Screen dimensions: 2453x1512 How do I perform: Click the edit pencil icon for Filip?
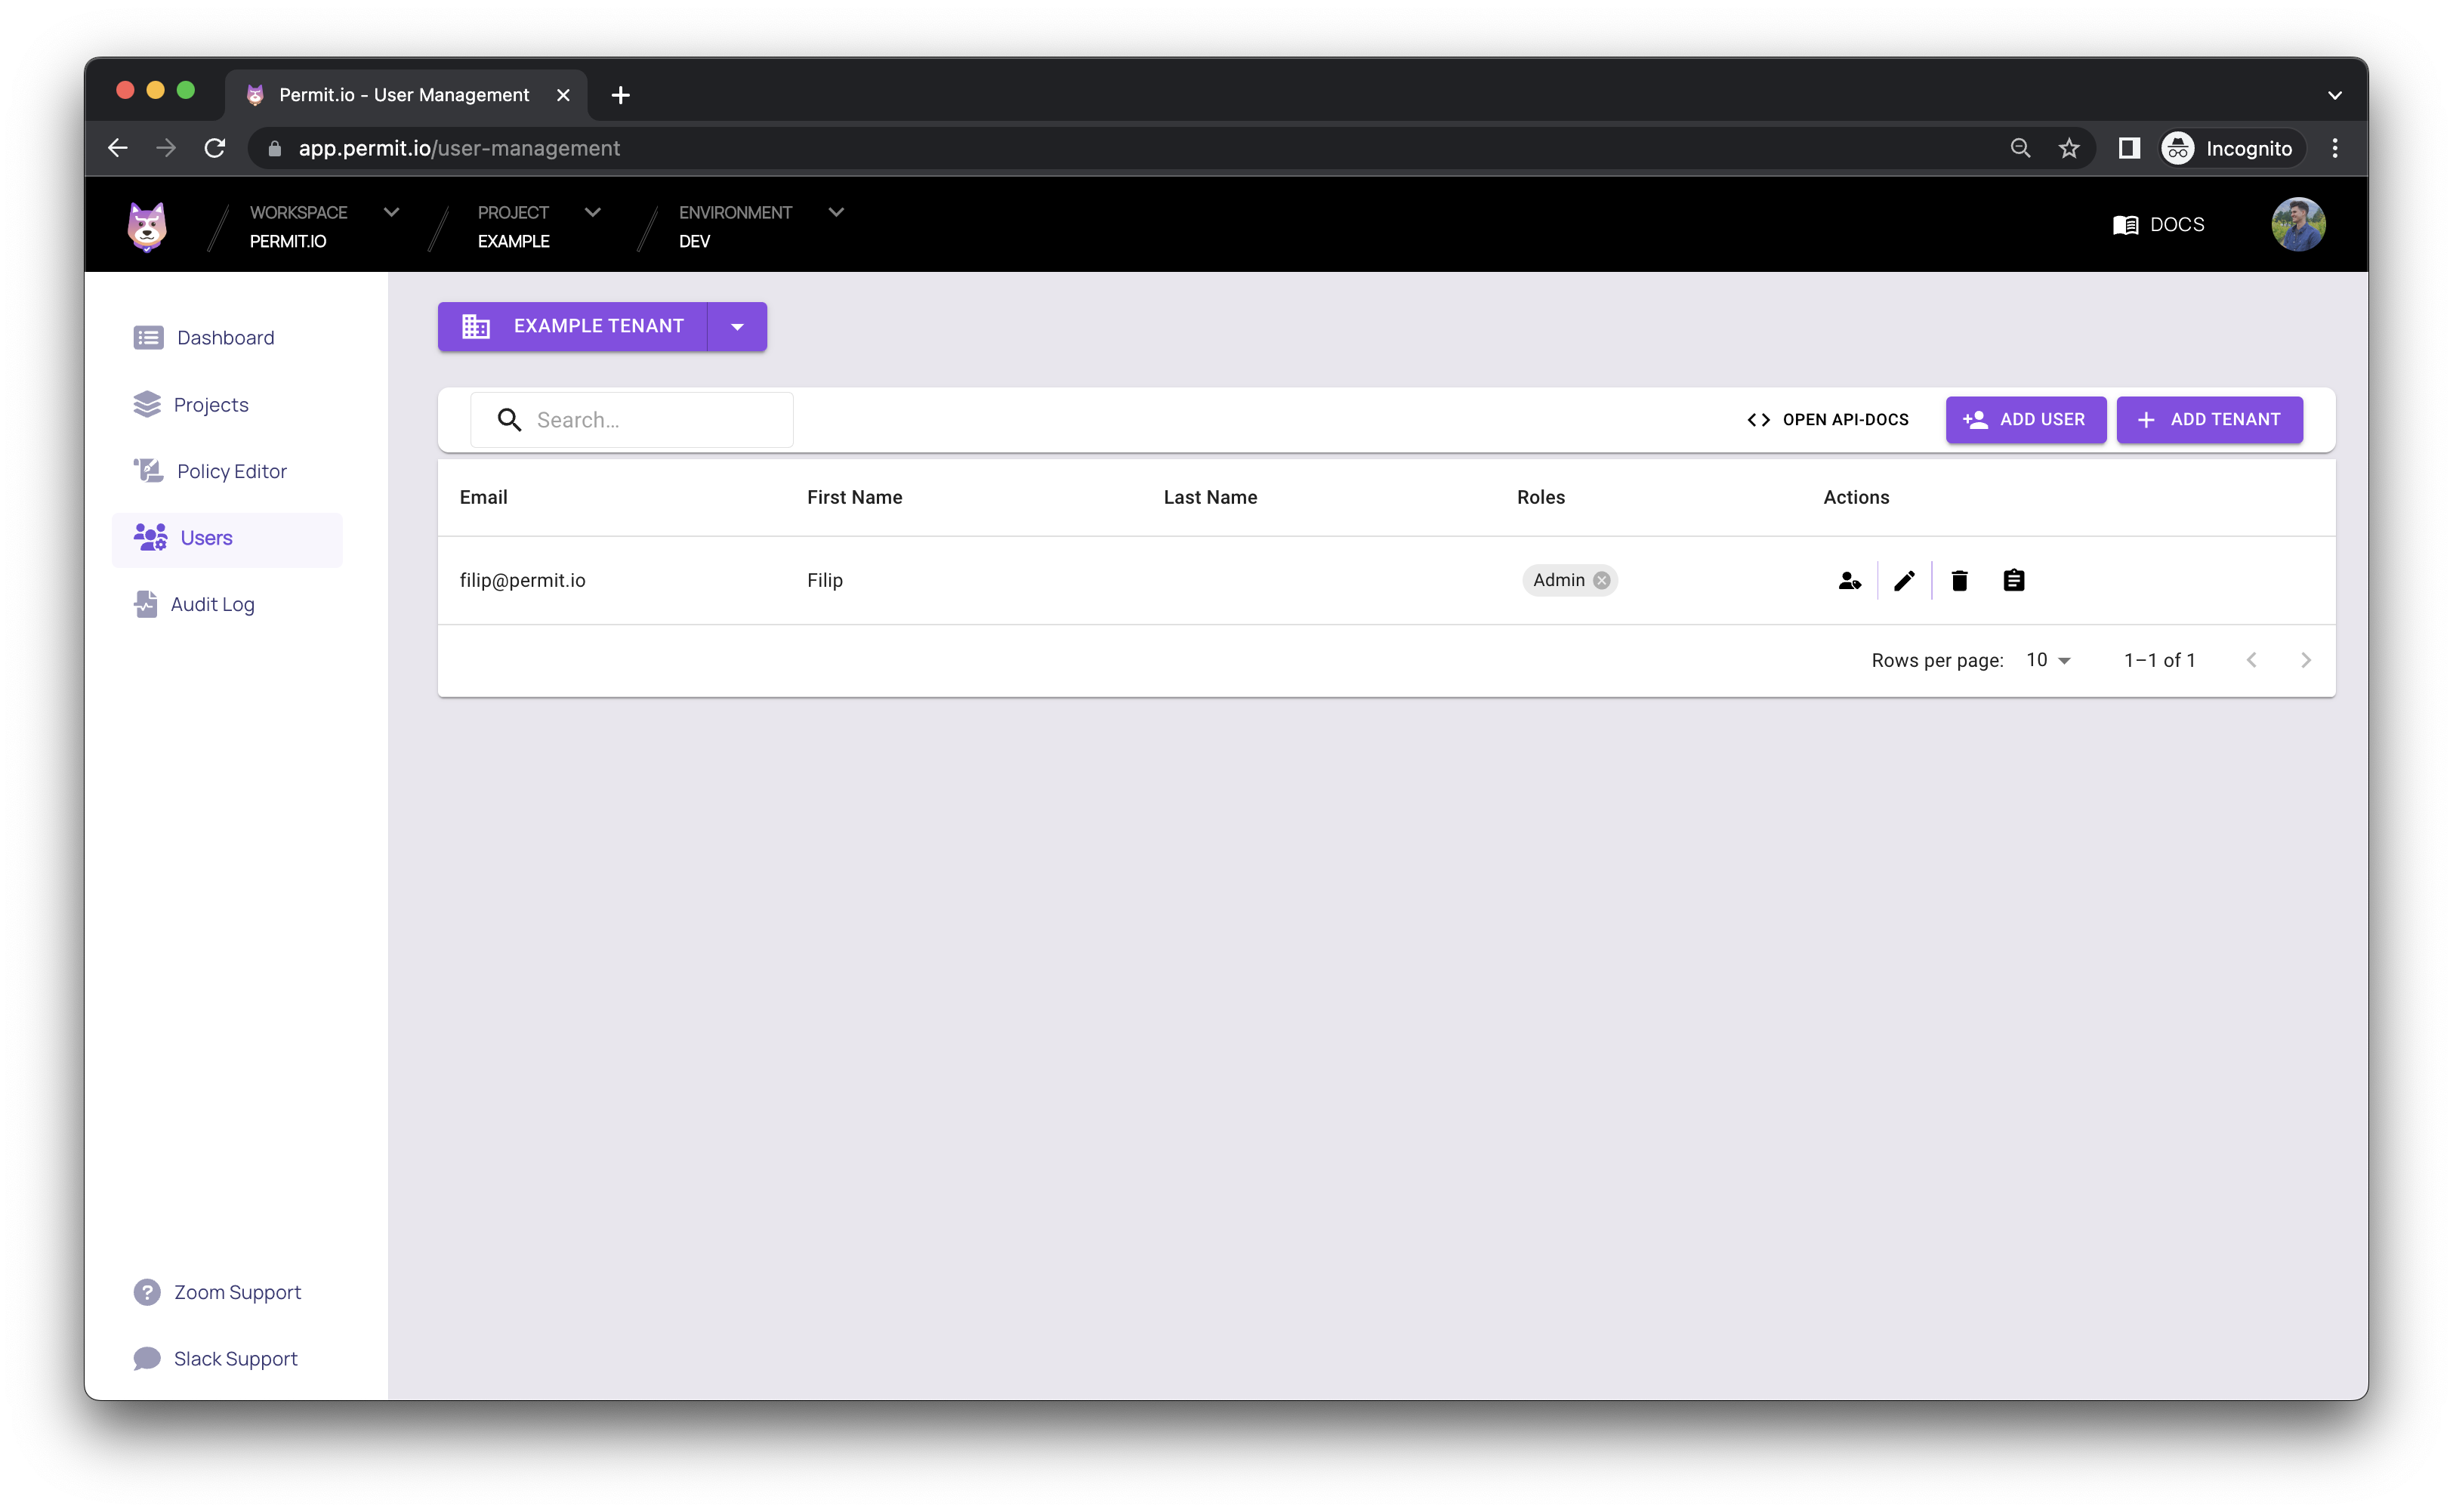[1905, 580]
